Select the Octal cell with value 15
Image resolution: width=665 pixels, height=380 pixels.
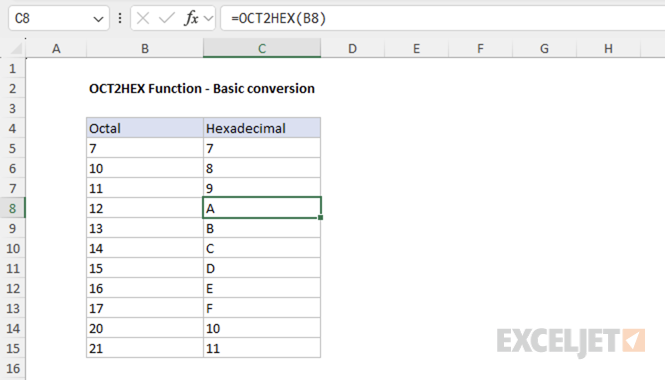click(x=145, y=268)
